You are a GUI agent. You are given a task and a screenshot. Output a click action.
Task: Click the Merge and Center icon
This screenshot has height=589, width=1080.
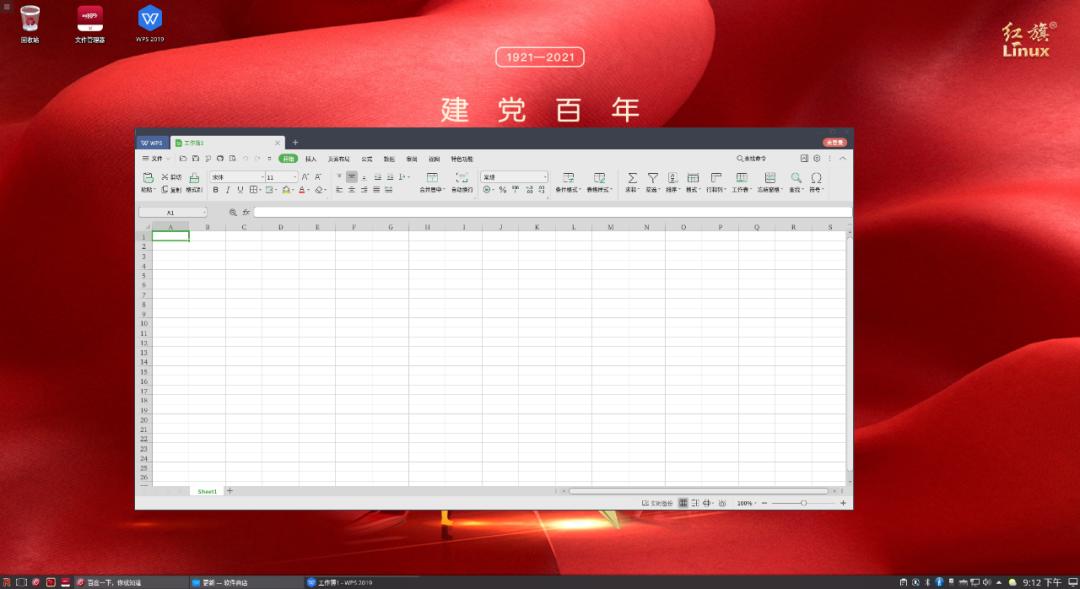[432, 178]
